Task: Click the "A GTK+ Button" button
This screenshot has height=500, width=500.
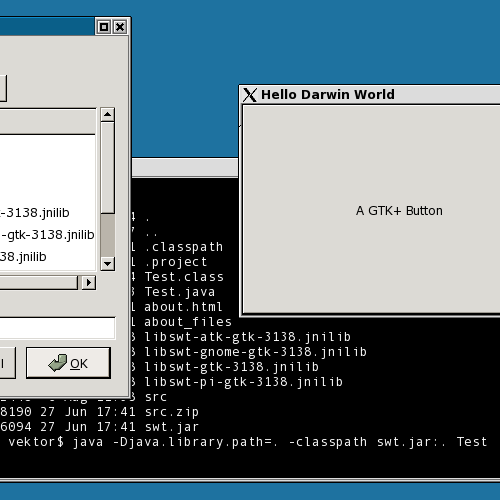Action: point(372,210)
